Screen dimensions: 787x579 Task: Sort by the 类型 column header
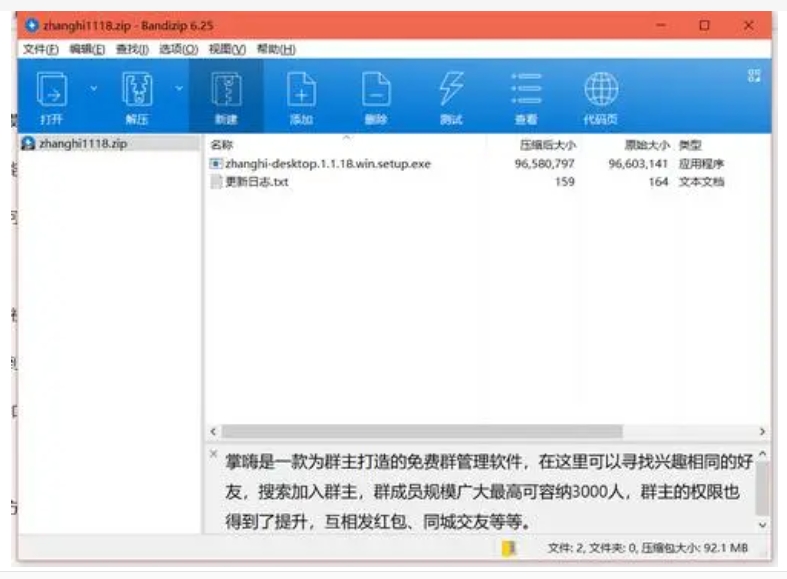point(690,145)
